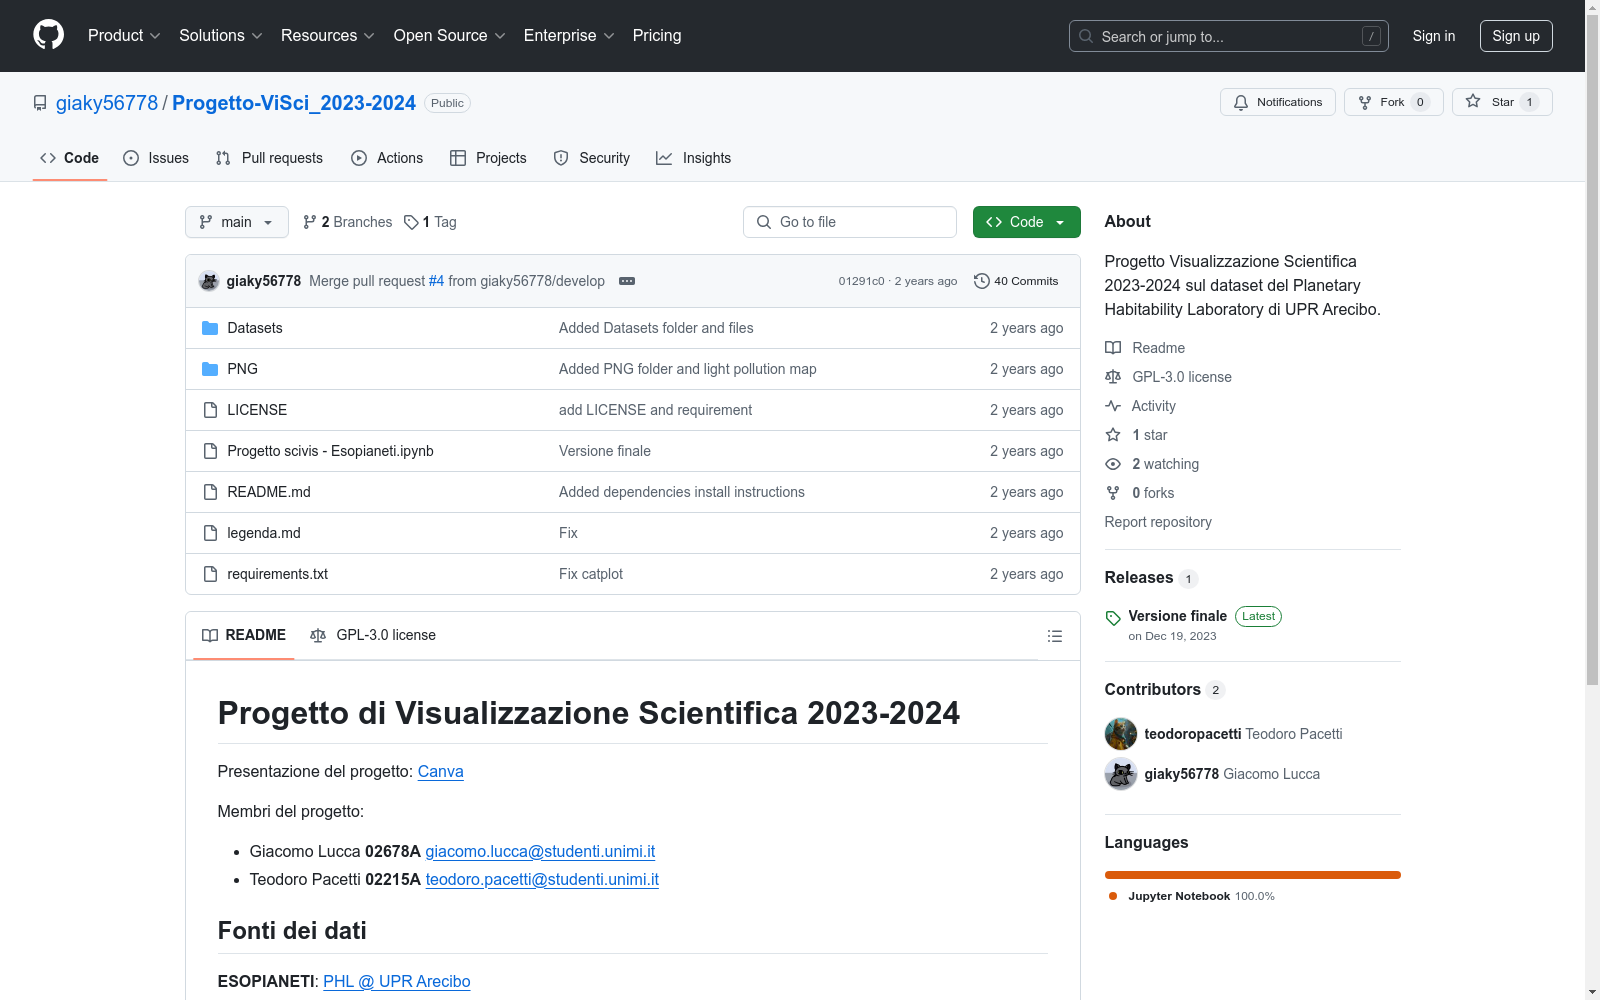This screenshot has width=1600, height=1000.
Task: Click the legenda.md file icon
Action: [210, 533]
